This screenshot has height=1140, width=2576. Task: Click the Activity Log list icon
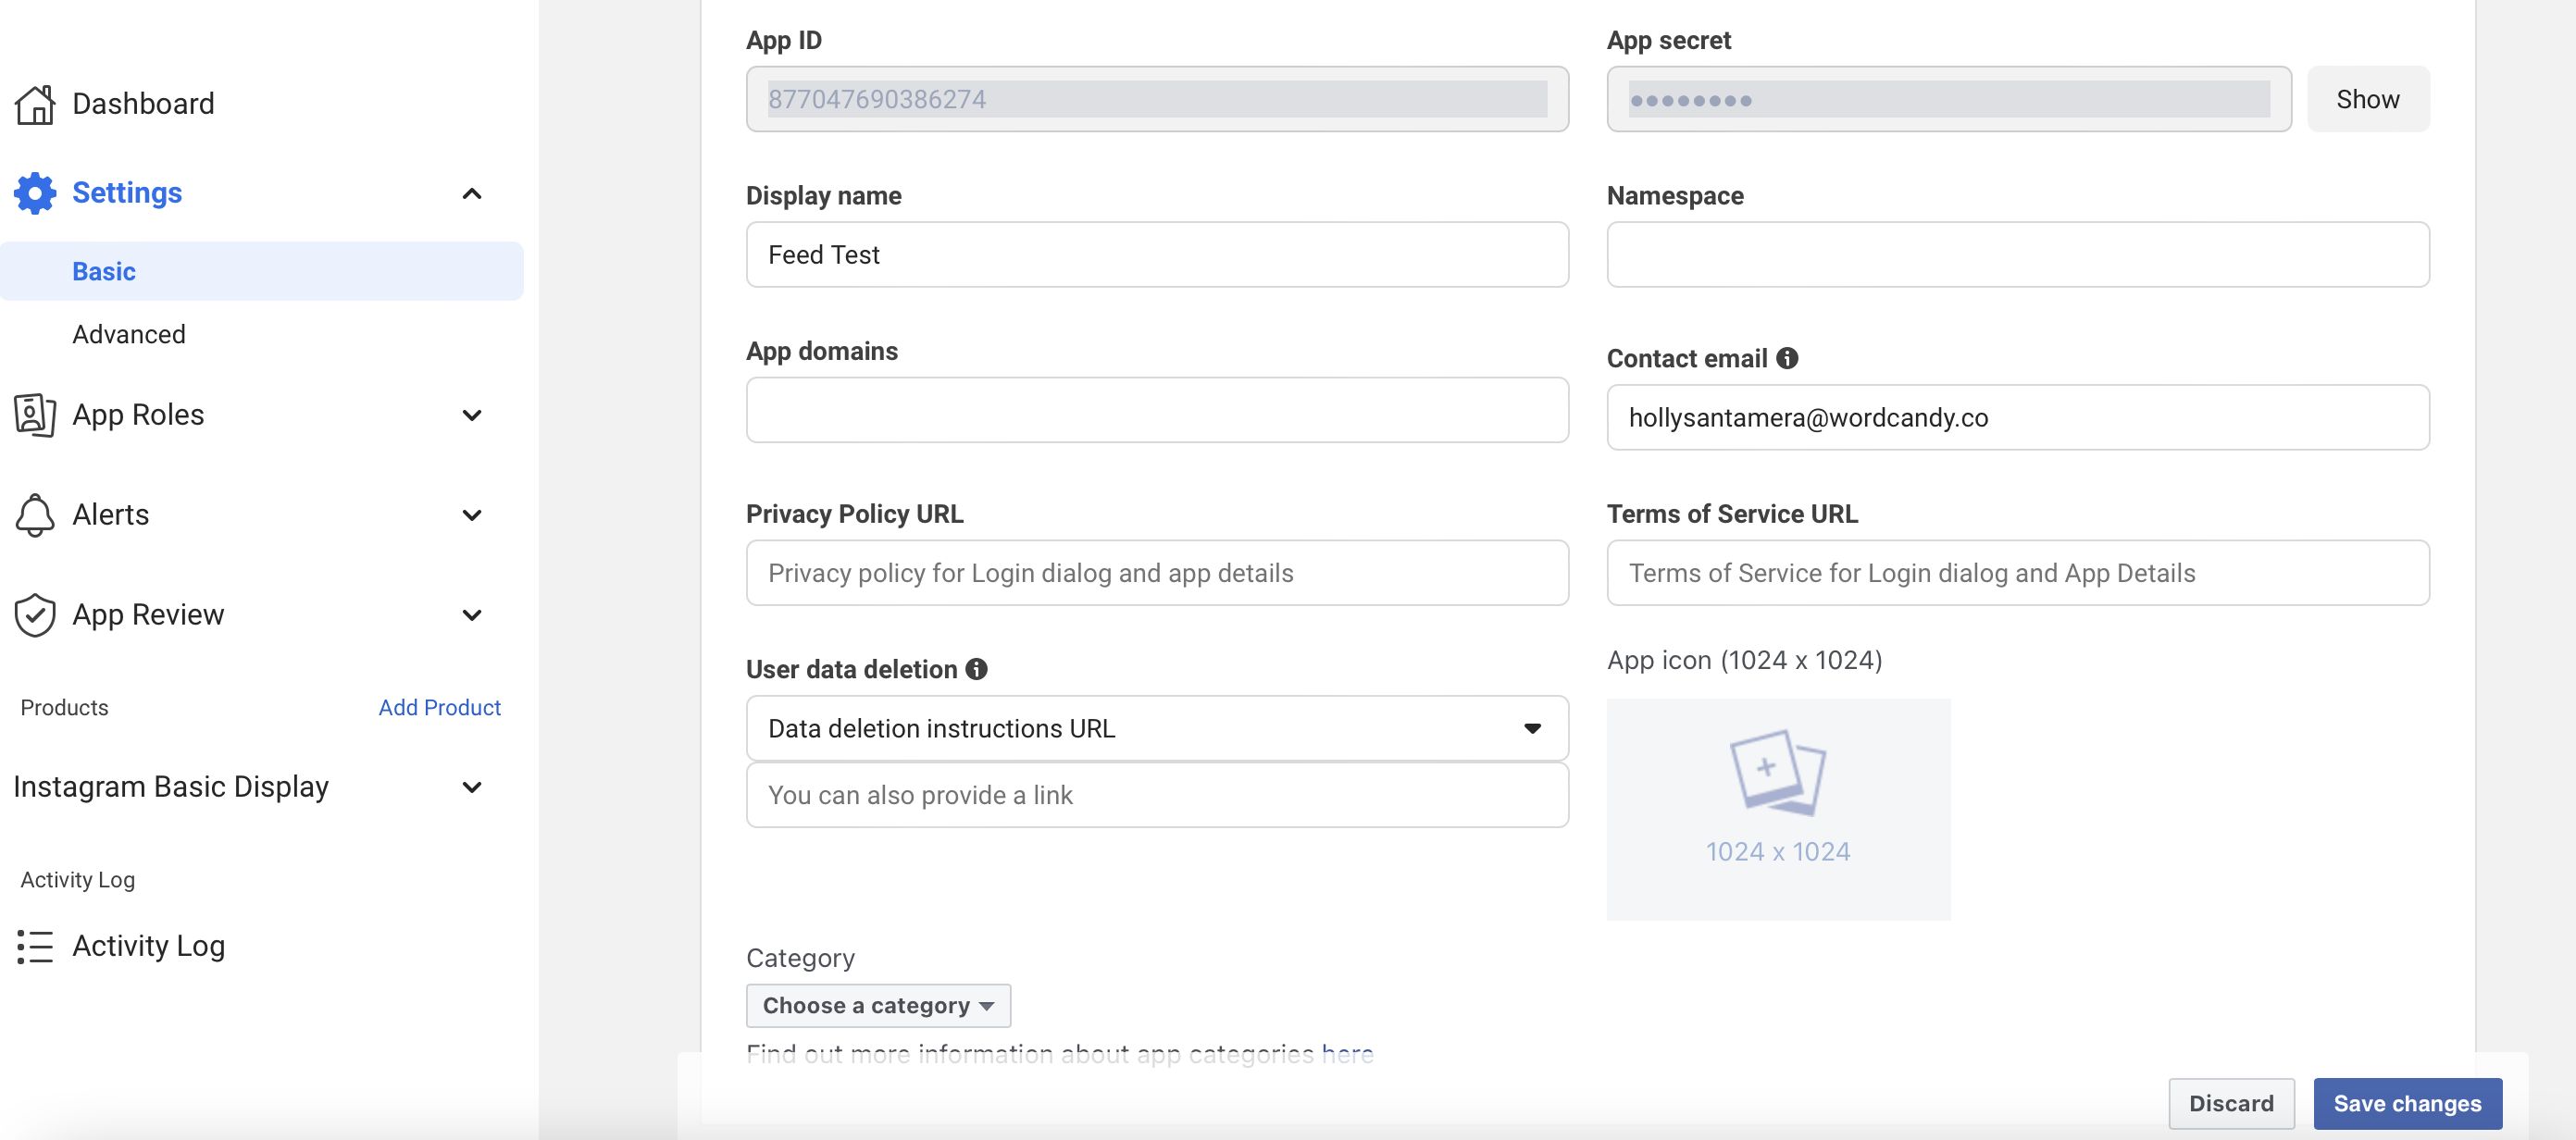(x=35, y=946)
